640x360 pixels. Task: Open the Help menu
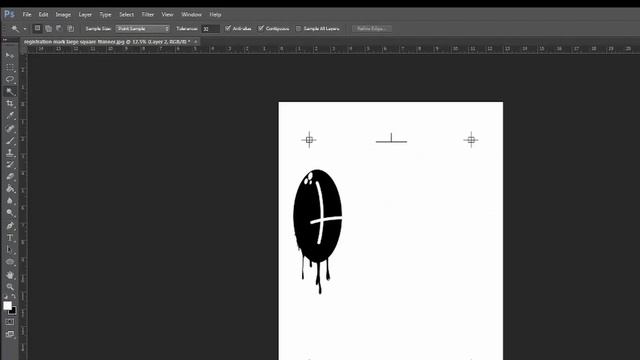pos(215,14)
